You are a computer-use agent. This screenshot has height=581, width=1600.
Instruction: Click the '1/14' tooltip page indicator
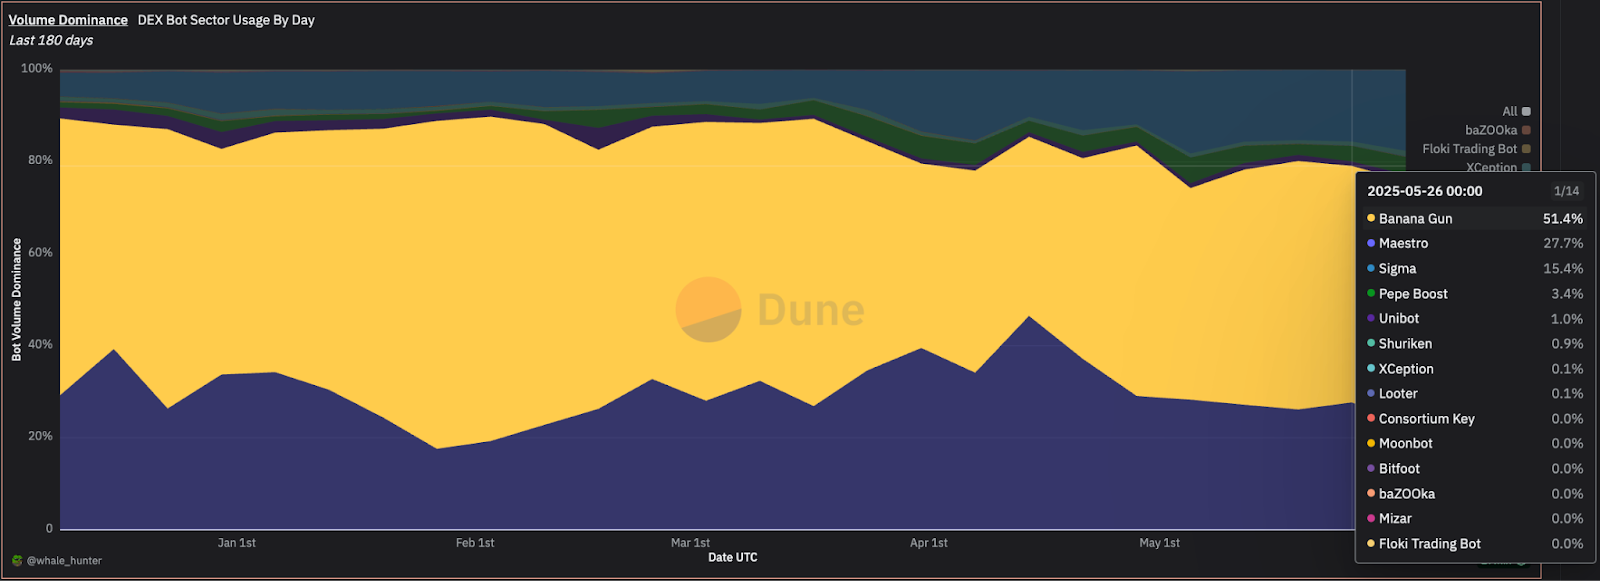click(1566, 191)
